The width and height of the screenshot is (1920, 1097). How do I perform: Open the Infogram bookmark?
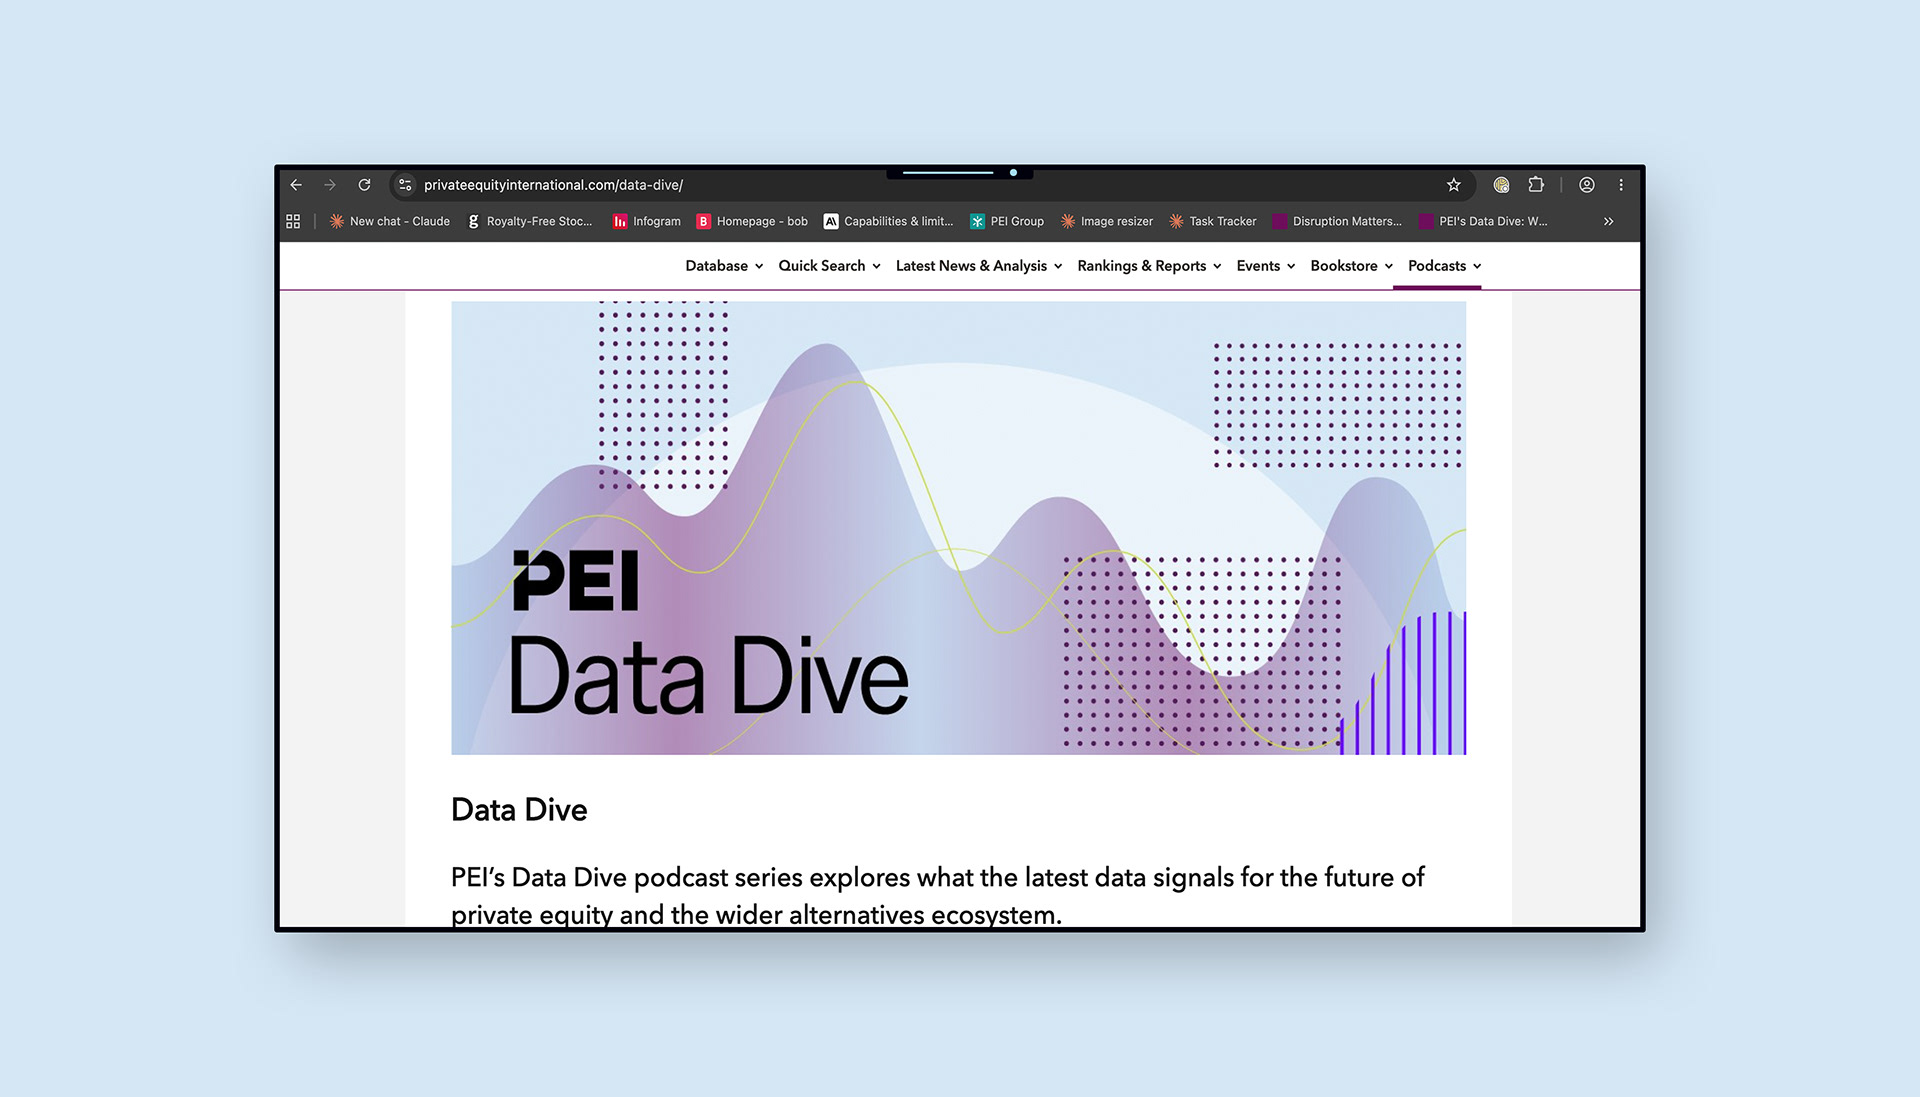(x=647, y=221)
